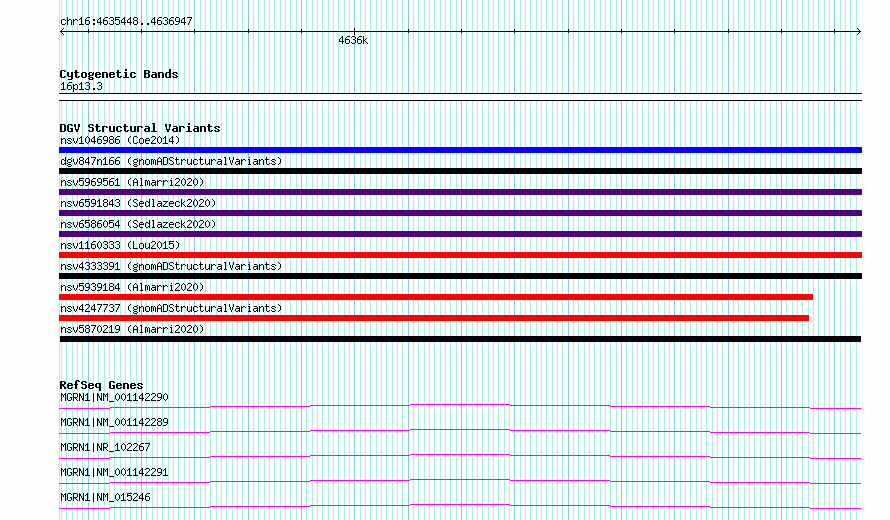890x520 pixels.
Task: Select the red nsv5939184 variant bar
Action: tap(436, 297)
